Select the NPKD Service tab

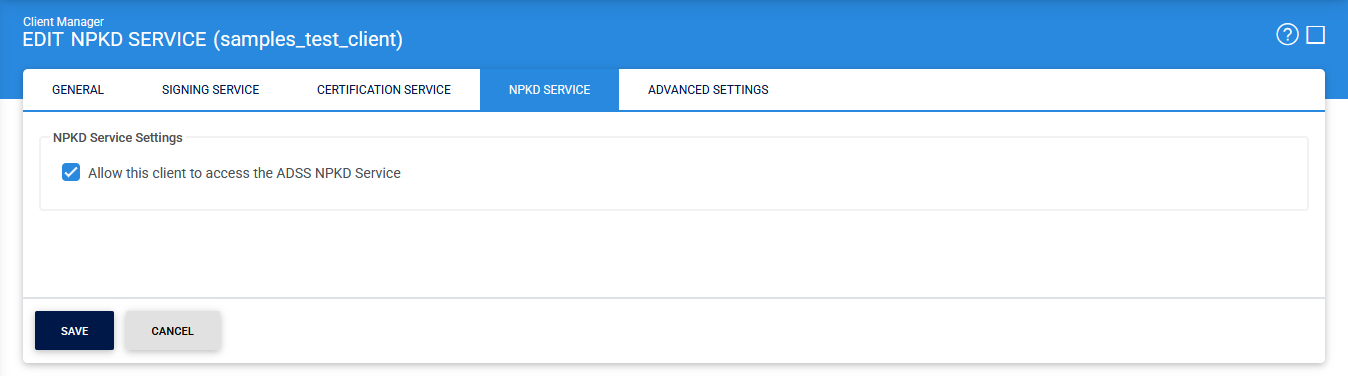coord(549,90)
